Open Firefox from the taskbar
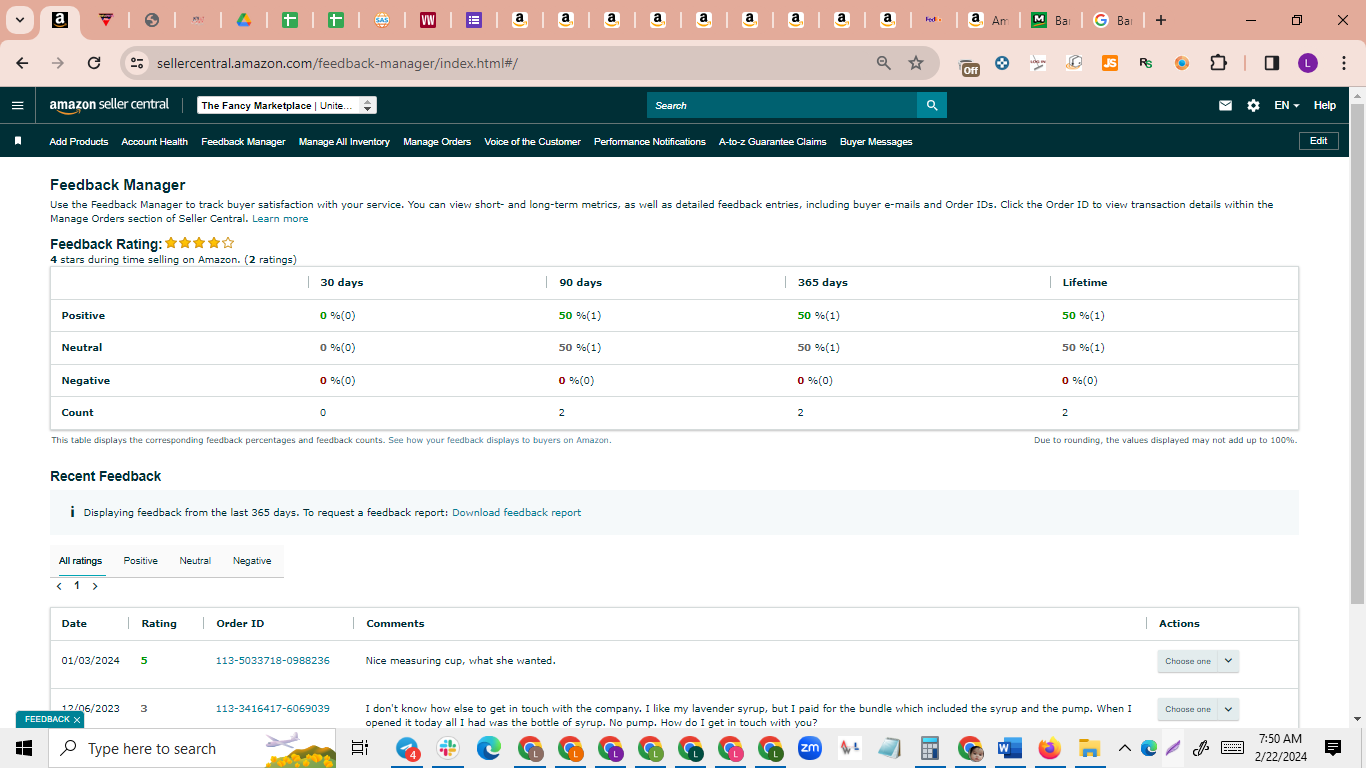 point(1049,748)
